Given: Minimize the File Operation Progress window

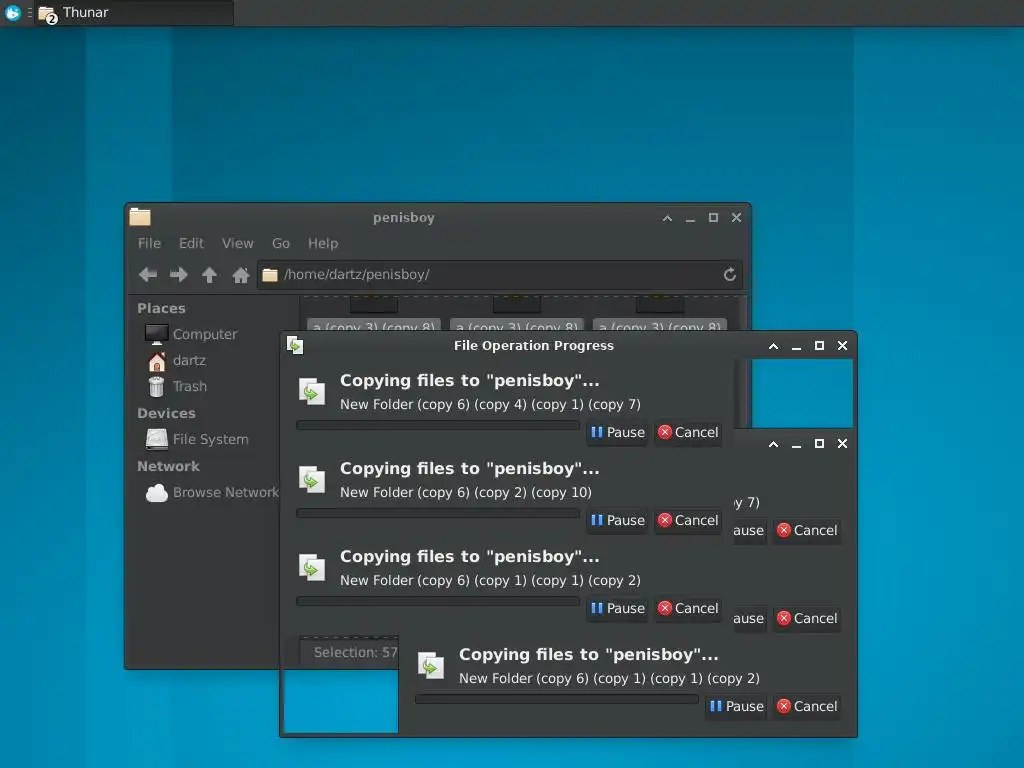Looking at the screenshot, I should click(796, 346).
